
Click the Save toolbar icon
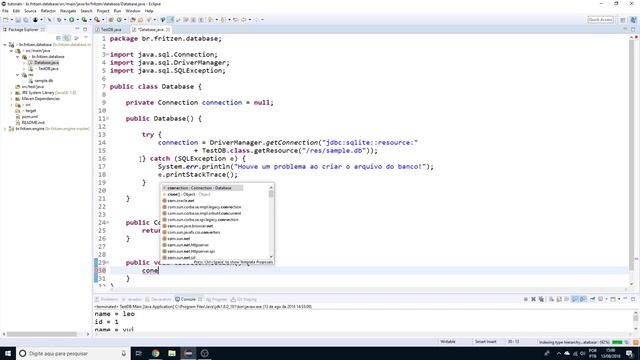pos(18,20)
